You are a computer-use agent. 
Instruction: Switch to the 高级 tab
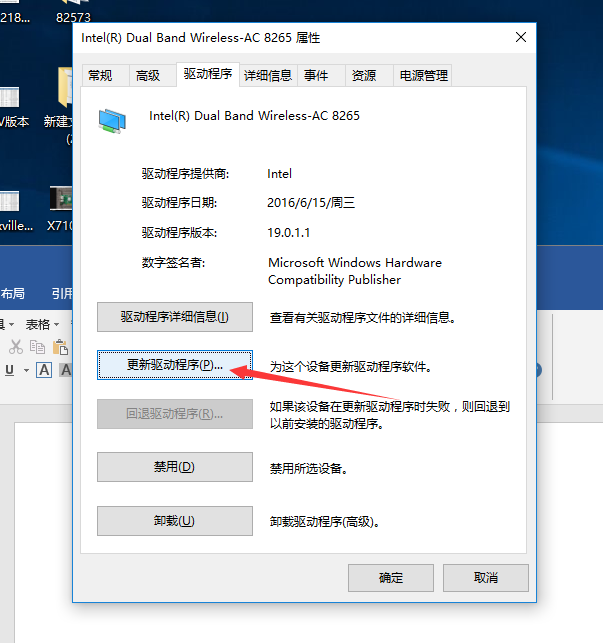tap(148, 75)
